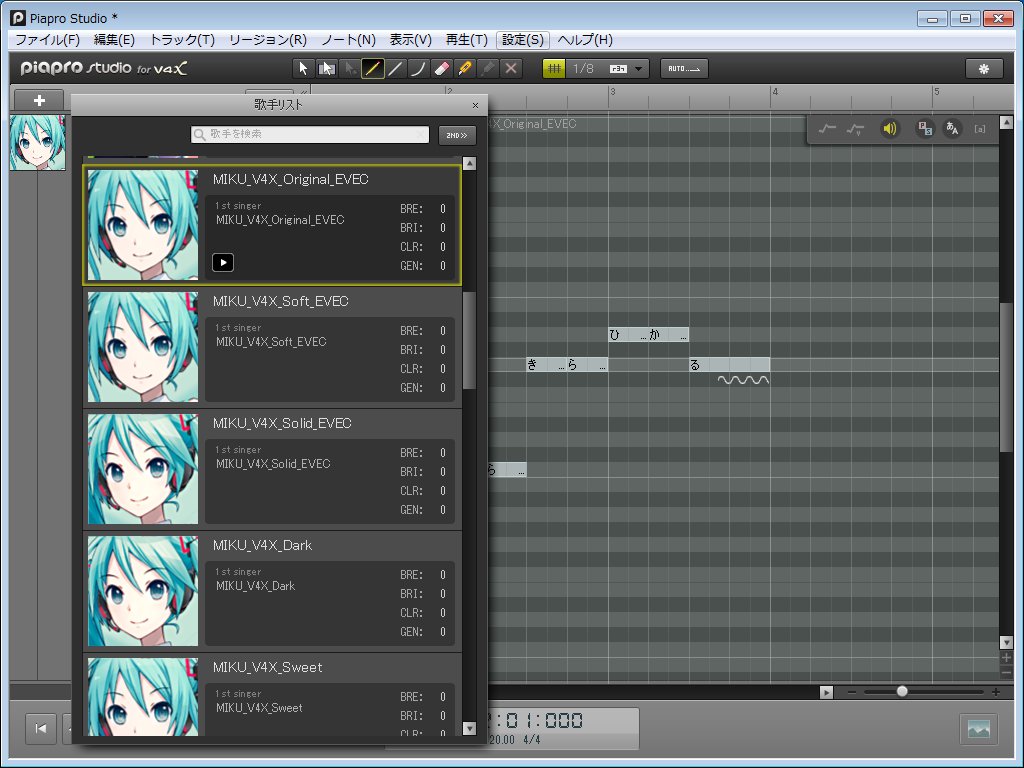Toggle the yellow grid snap button

(554, 68)
